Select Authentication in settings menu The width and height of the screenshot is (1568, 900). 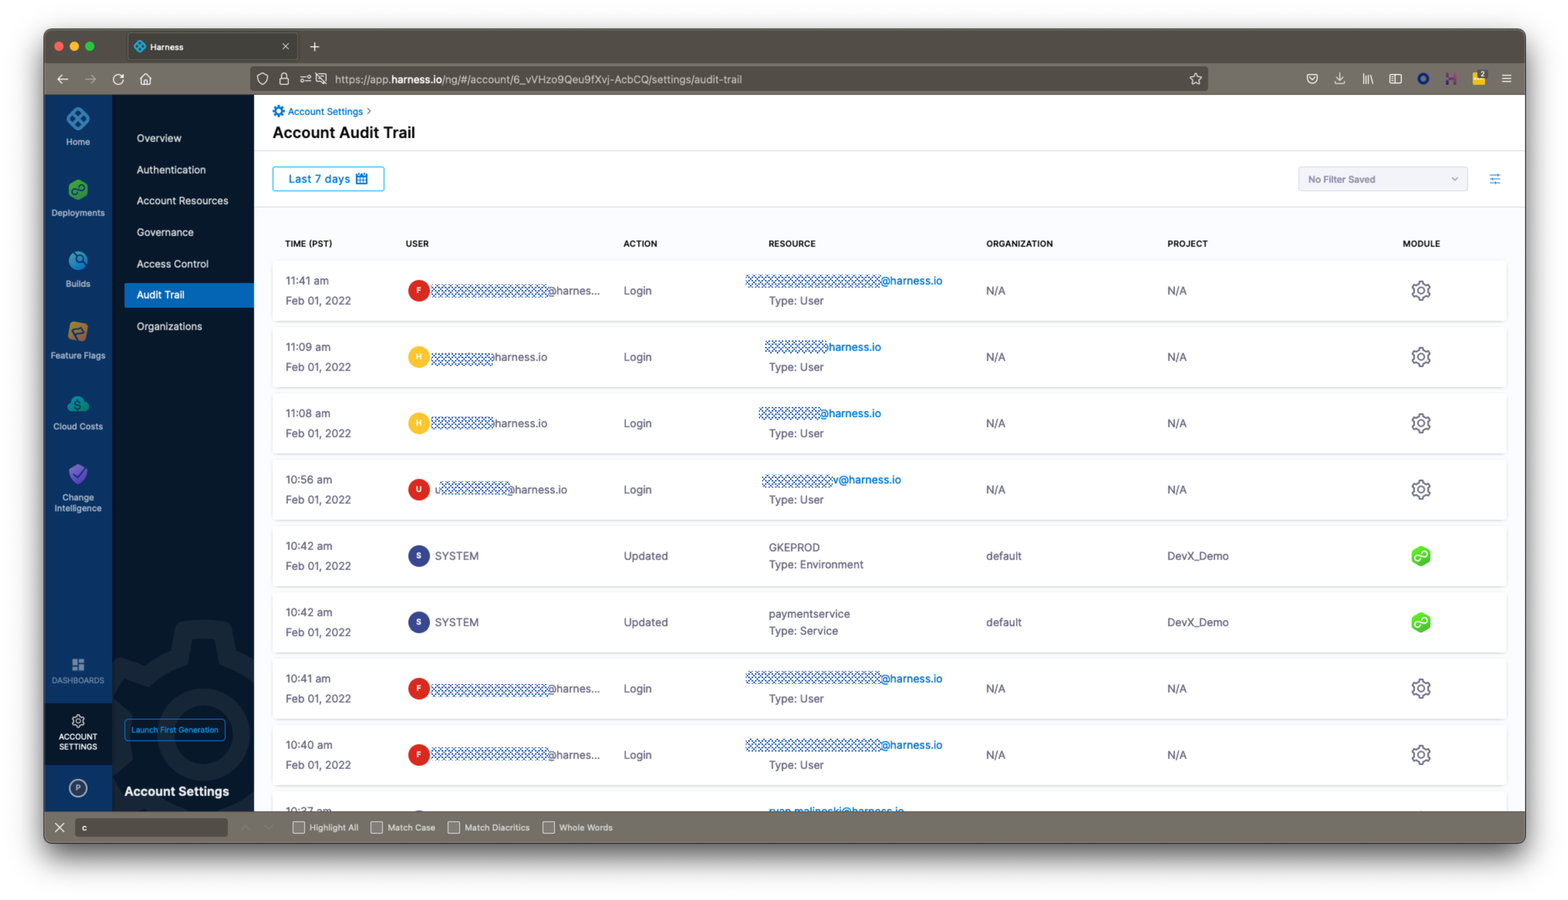point(171,170)
